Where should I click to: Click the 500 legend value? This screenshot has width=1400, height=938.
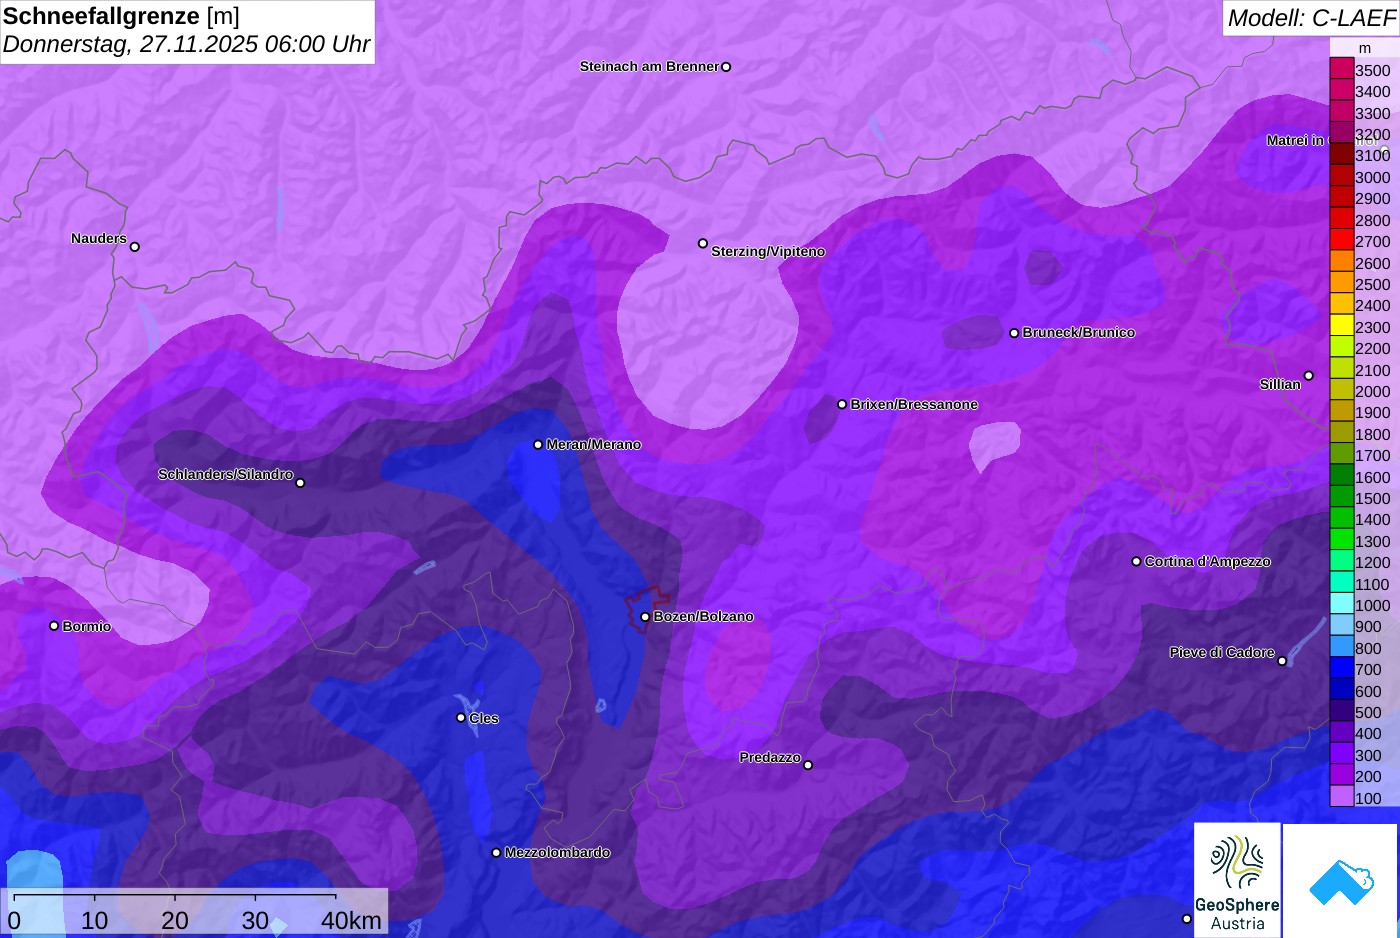tap(1368, 712)
